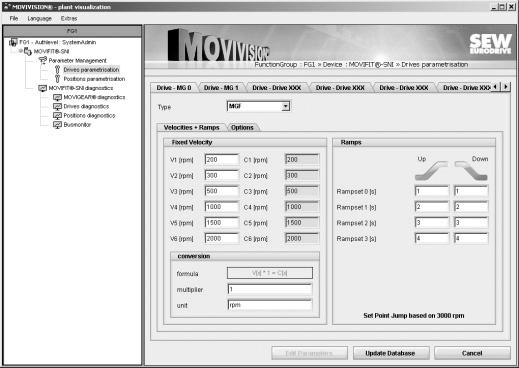Click the C1 [rpm] read-only field
Viewport: 519px width, 368px height.
[x=302, y=160]
